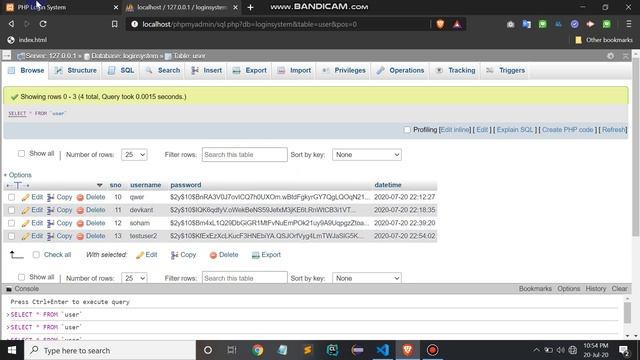Open Visual Studio Code from the taskbar

point(382,350)
